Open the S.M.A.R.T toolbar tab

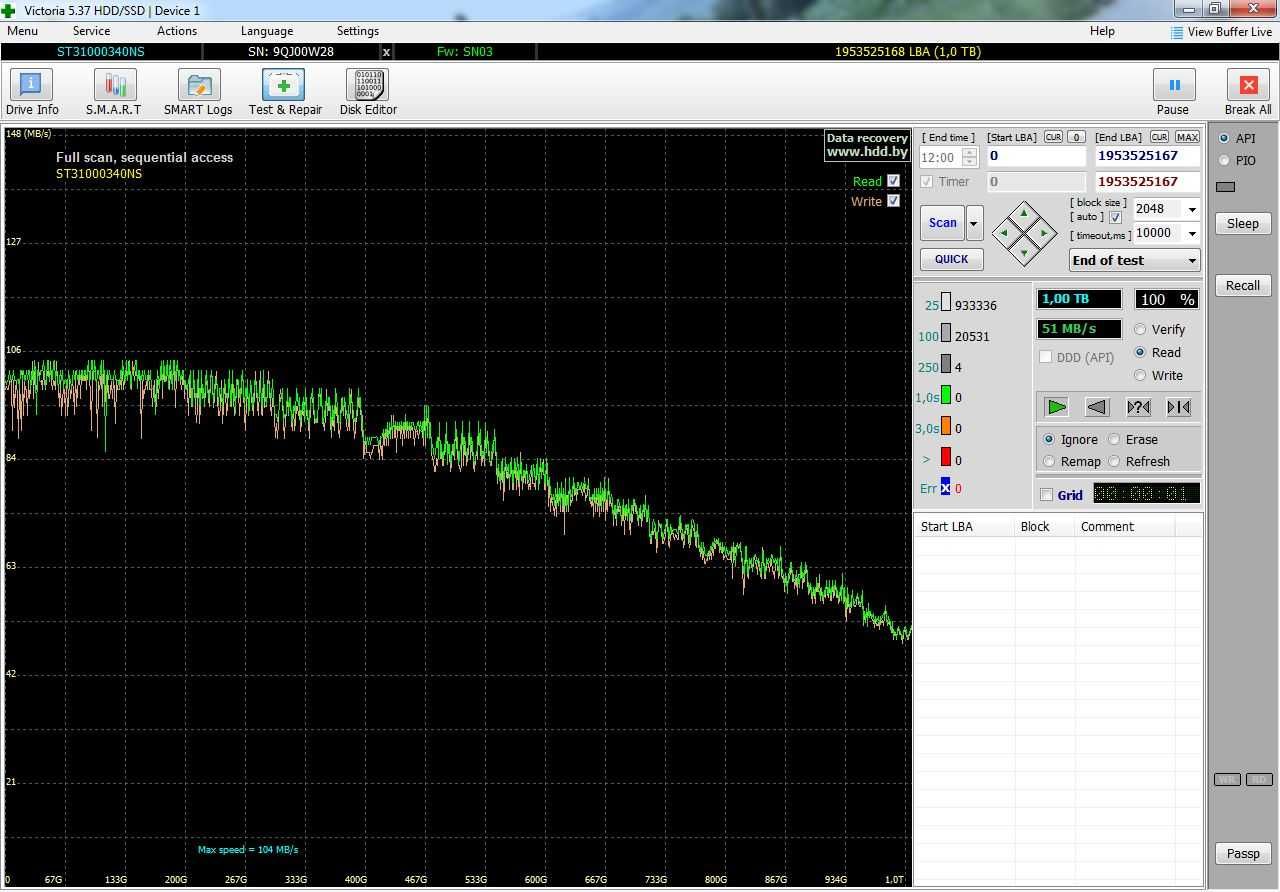coord(113,93)
